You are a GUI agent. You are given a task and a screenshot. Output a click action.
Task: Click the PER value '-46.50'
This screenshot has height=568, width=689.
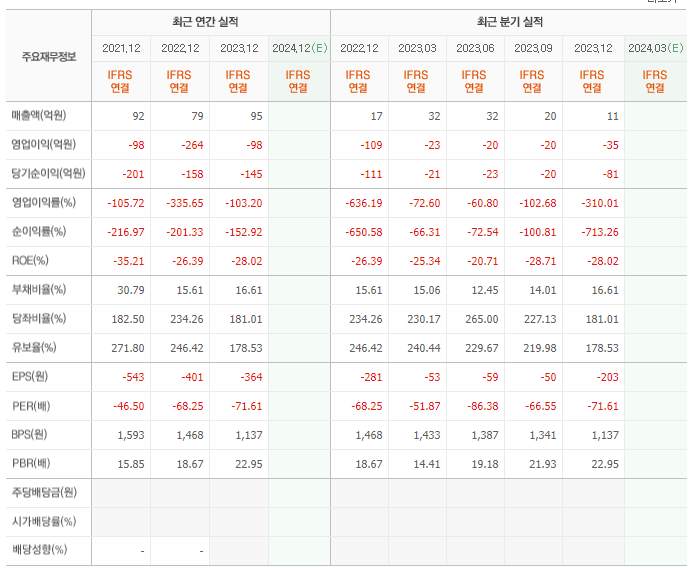click(129, 406)
